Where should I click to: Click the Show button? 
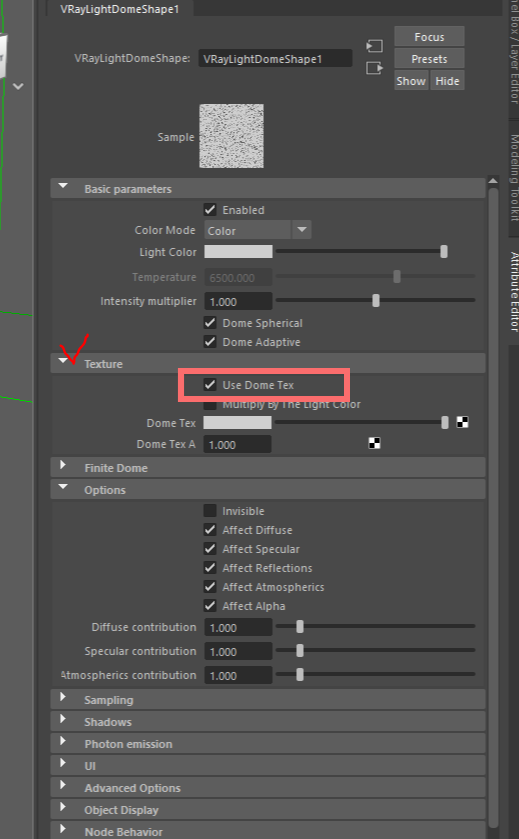point(411,81)
